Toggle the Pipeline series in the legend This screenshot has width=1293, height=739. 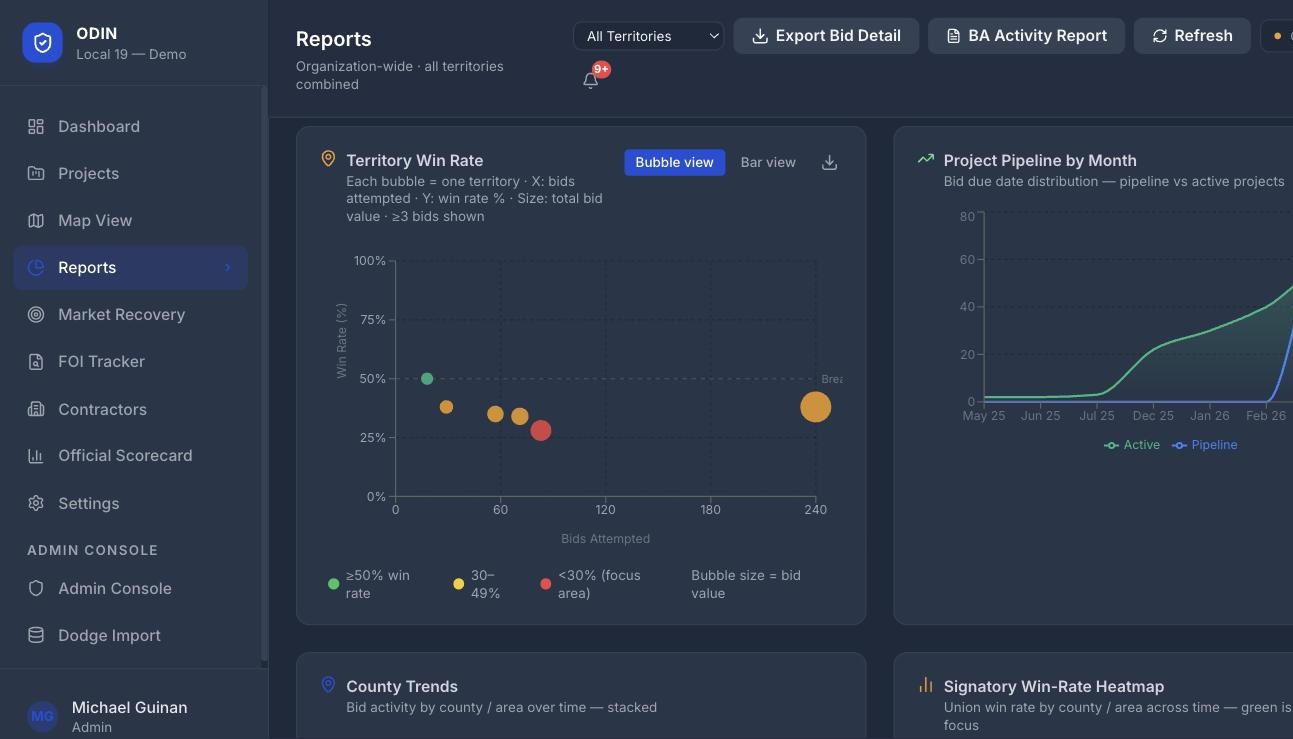point(1205,445)
